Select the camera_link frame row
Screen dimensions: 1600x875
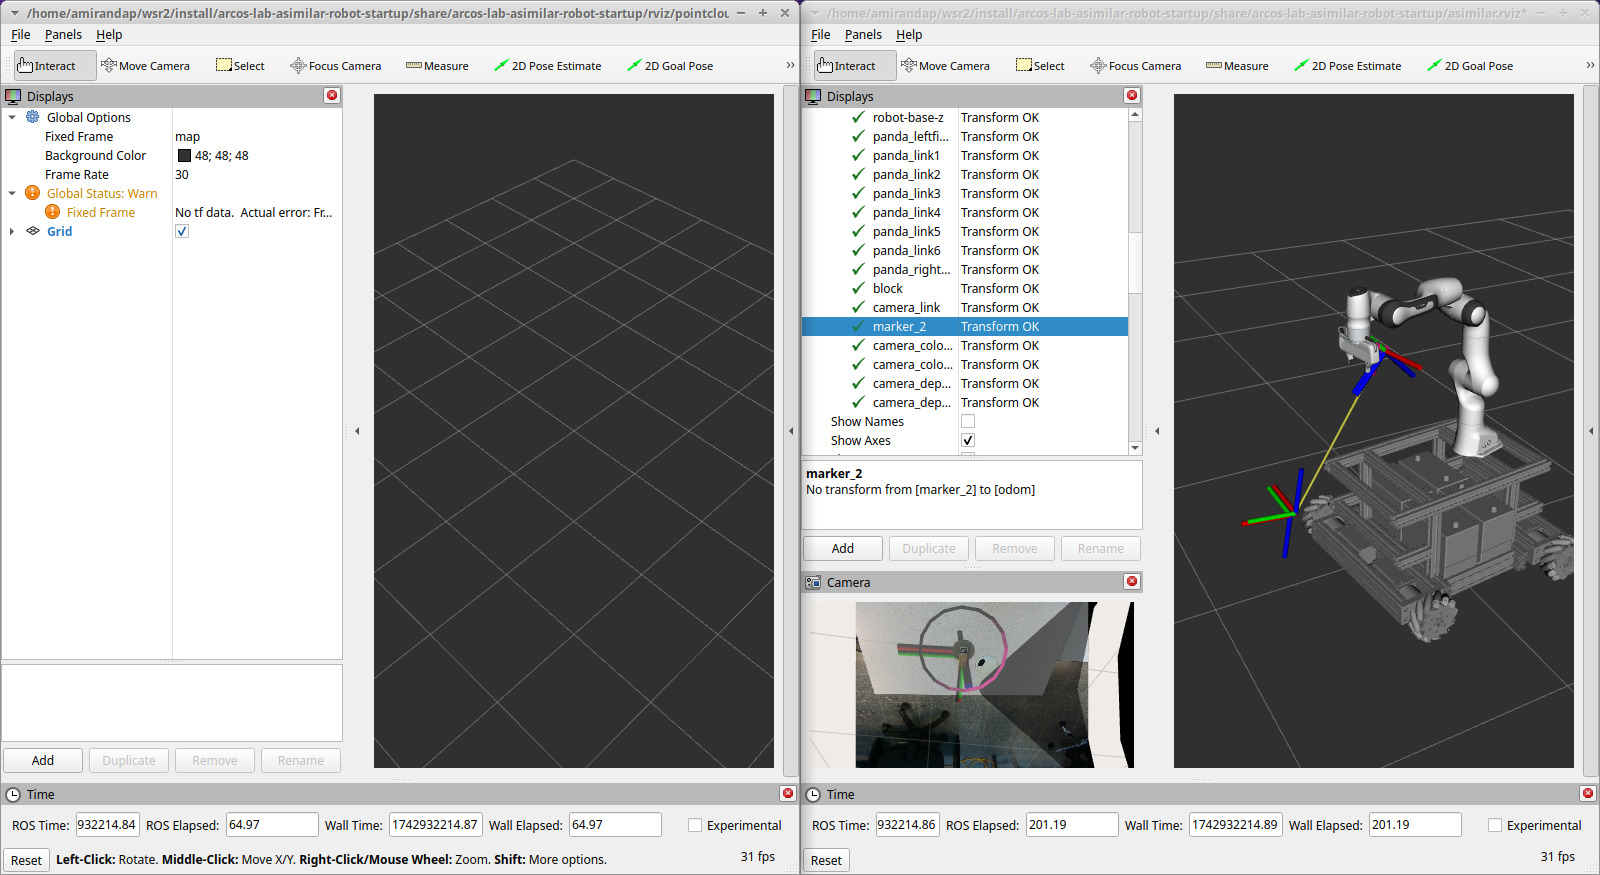pos(906,307)
